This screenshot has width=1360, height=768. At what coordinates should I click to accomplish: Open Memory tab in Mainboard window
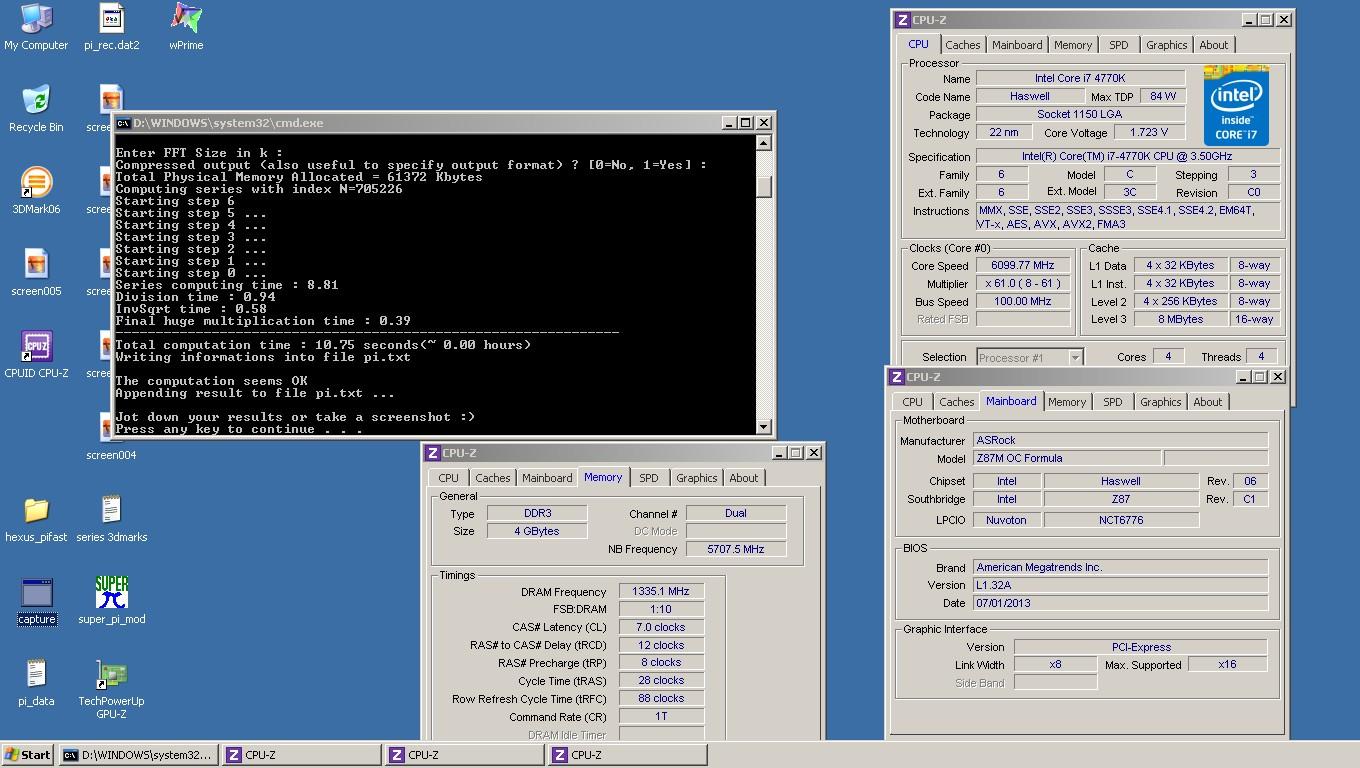click(x=1067, y=402)
